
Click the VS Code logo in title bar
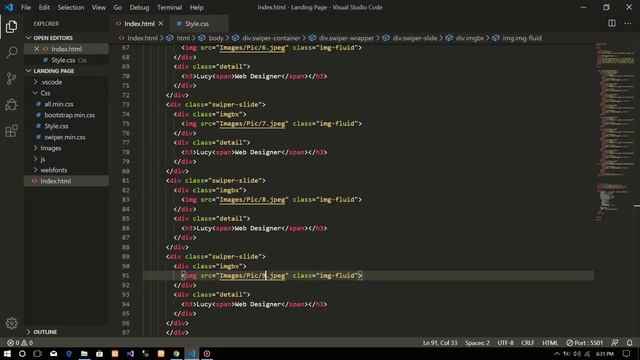pos(9,7)
